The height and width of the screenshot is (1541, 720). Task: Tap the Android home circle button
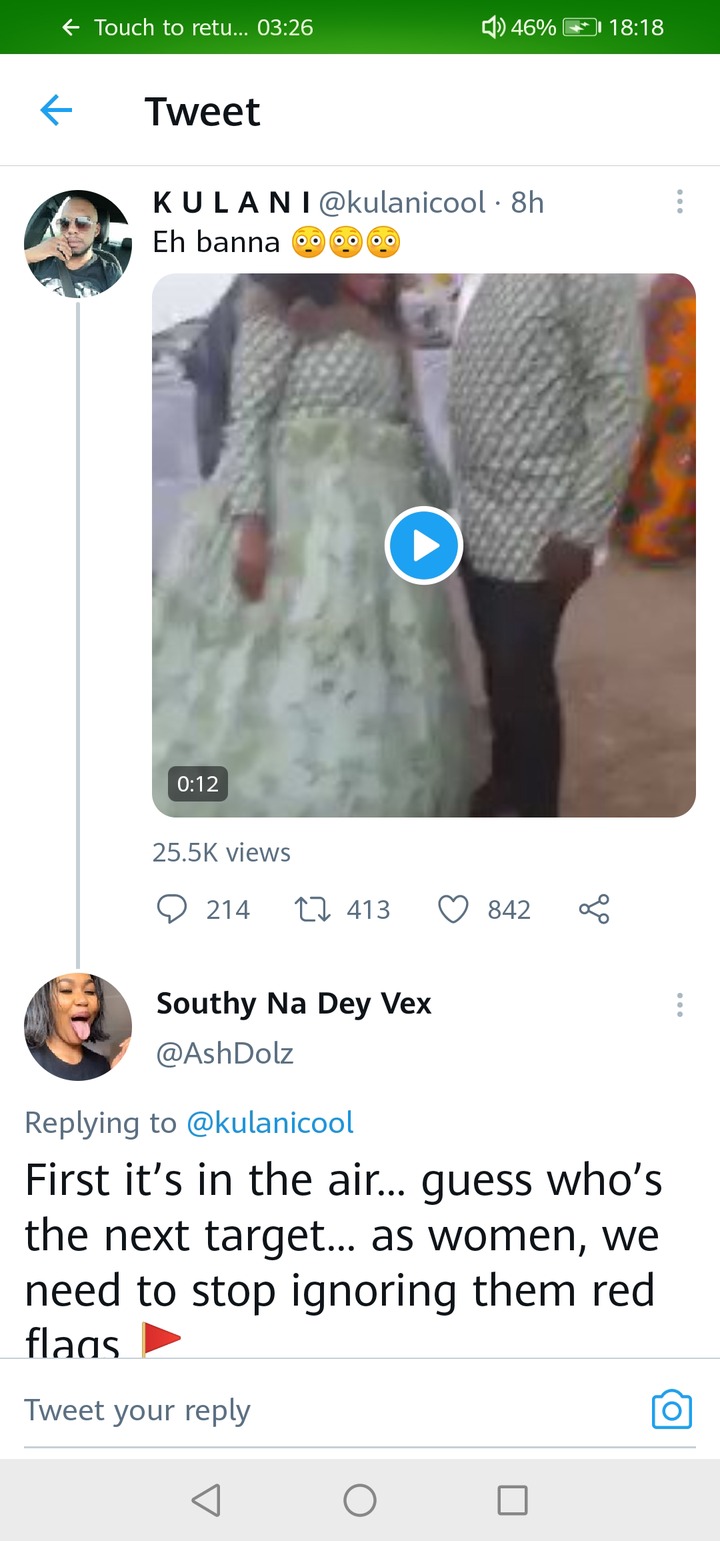[x=360, y=1500]
